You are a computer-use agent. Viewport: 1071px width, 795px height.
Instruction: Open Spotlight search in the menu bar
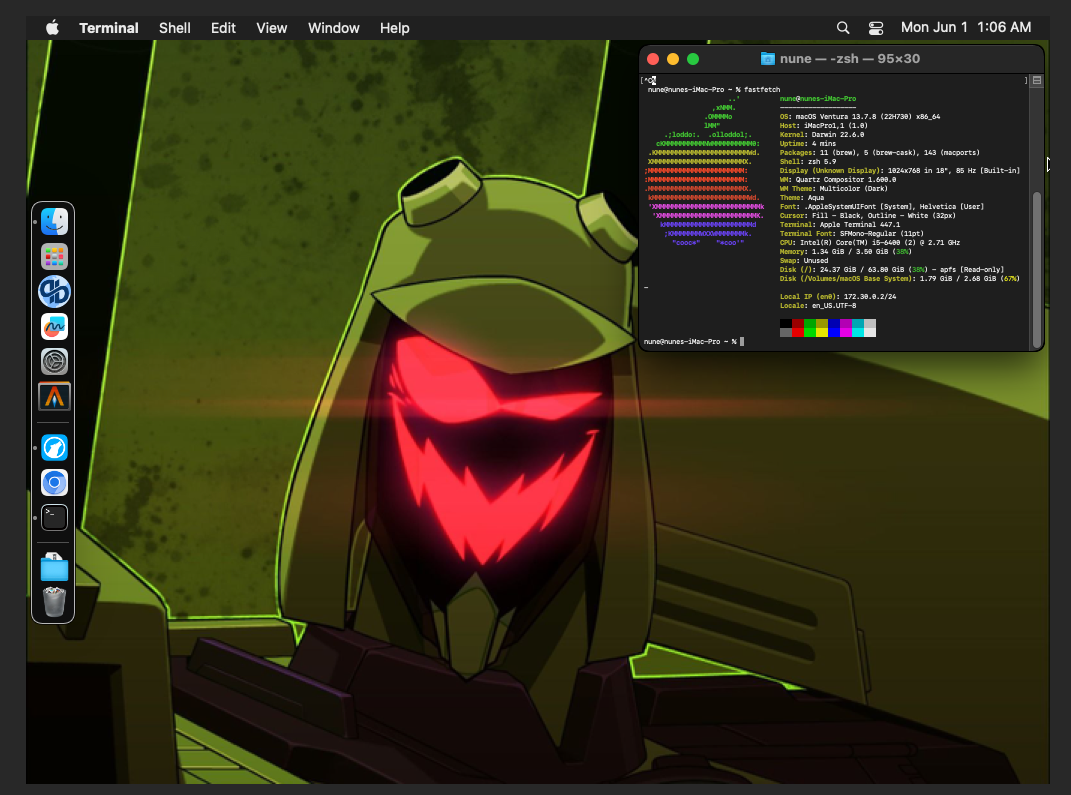click(x=843, y=28)
